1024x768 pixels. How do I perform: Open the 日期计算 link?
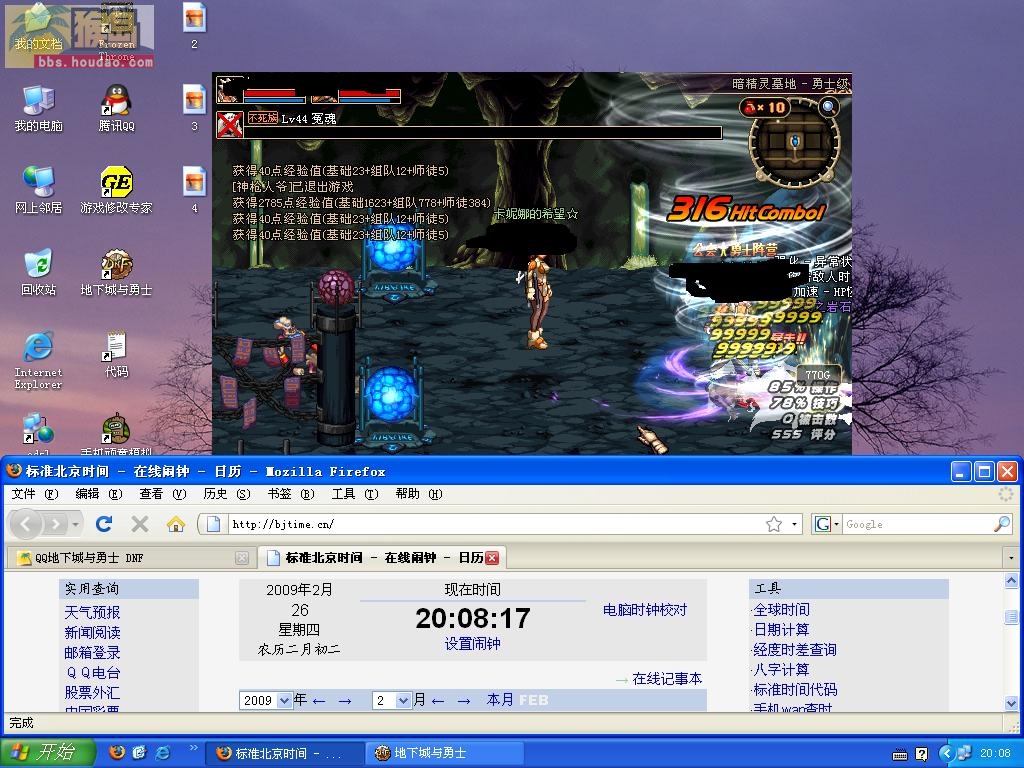click(x=782, y=630)
